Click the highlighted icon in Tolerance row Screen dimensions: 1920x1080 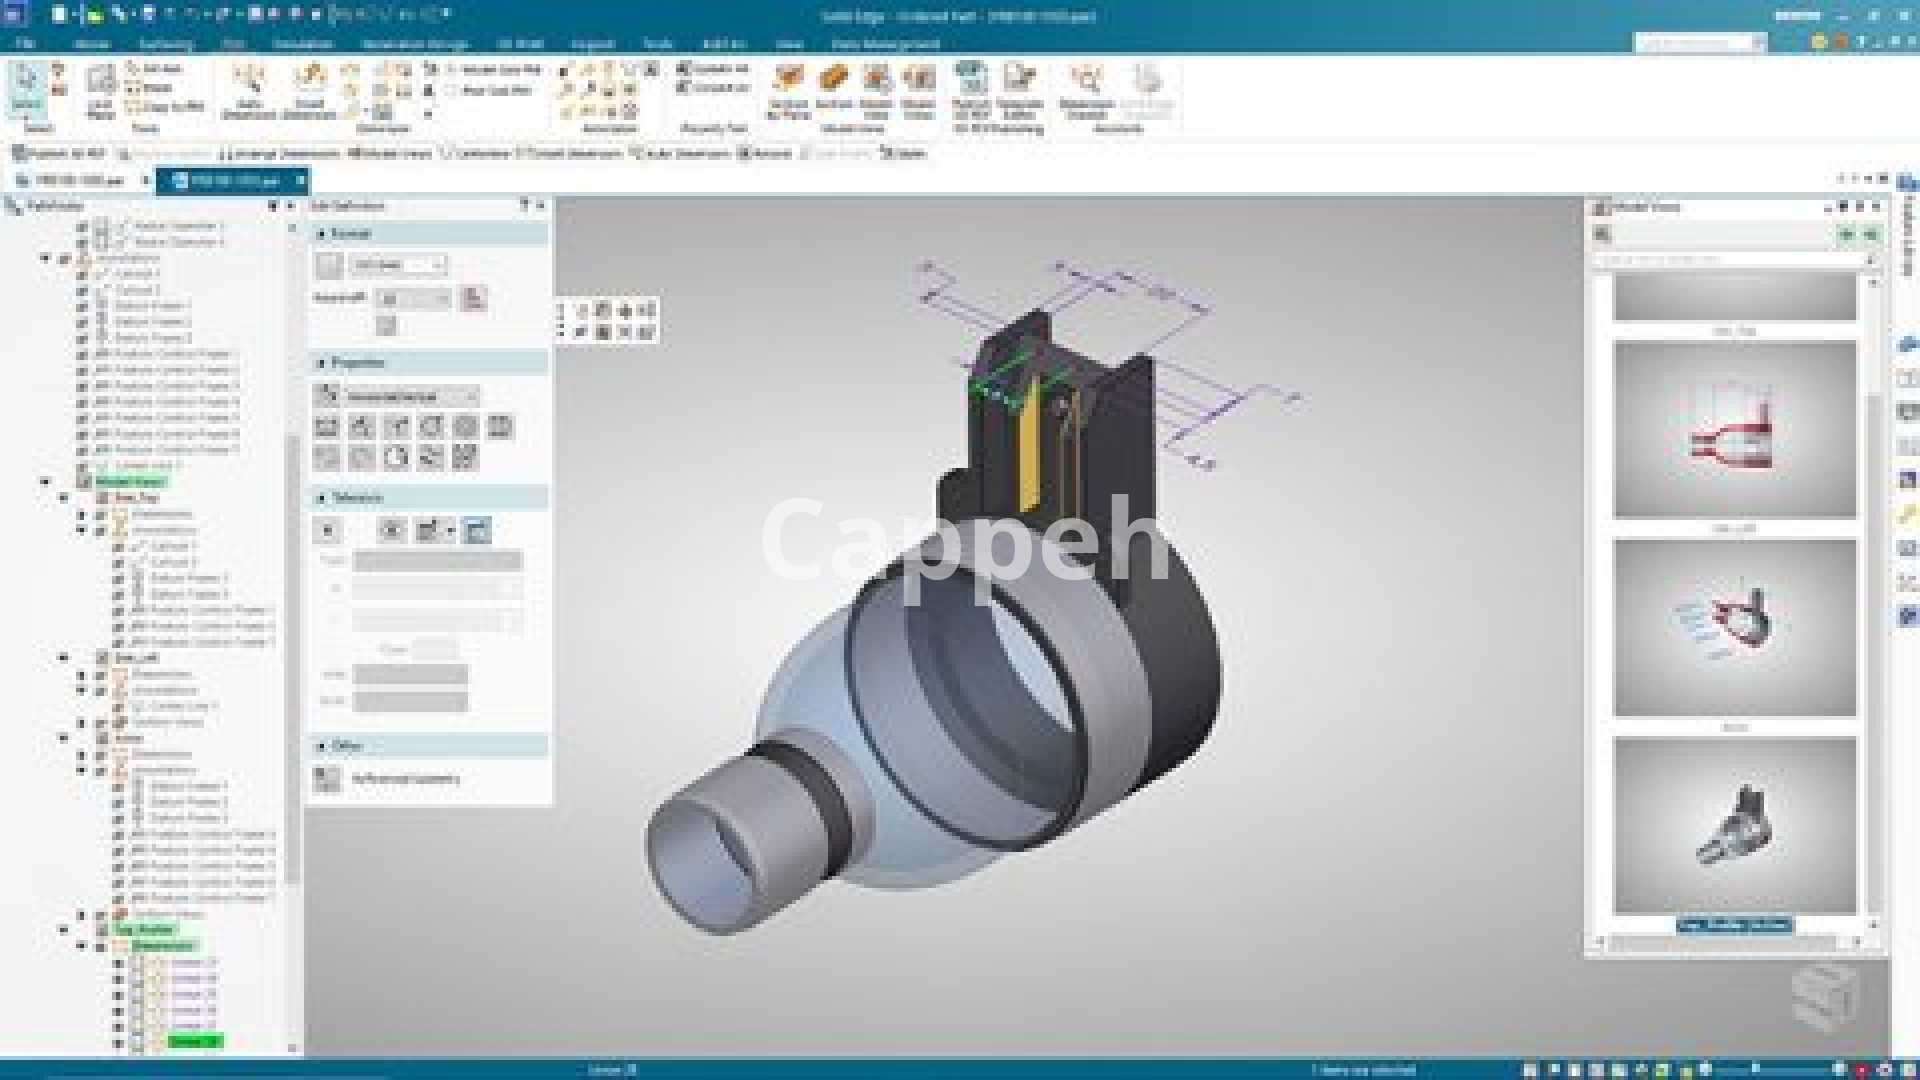pos(477,531)
